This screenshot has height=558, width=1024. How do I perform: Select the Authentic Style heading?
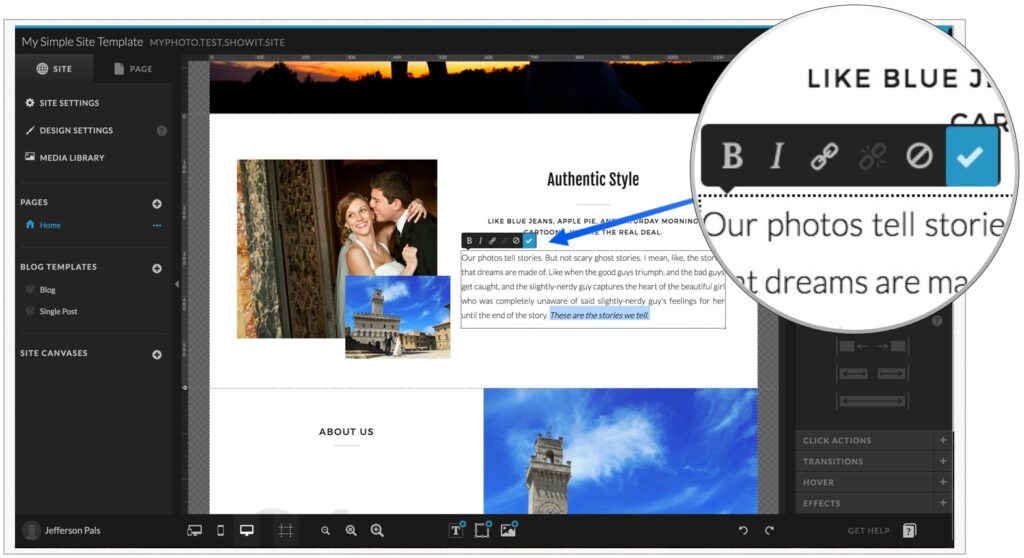tap(593, 179)
